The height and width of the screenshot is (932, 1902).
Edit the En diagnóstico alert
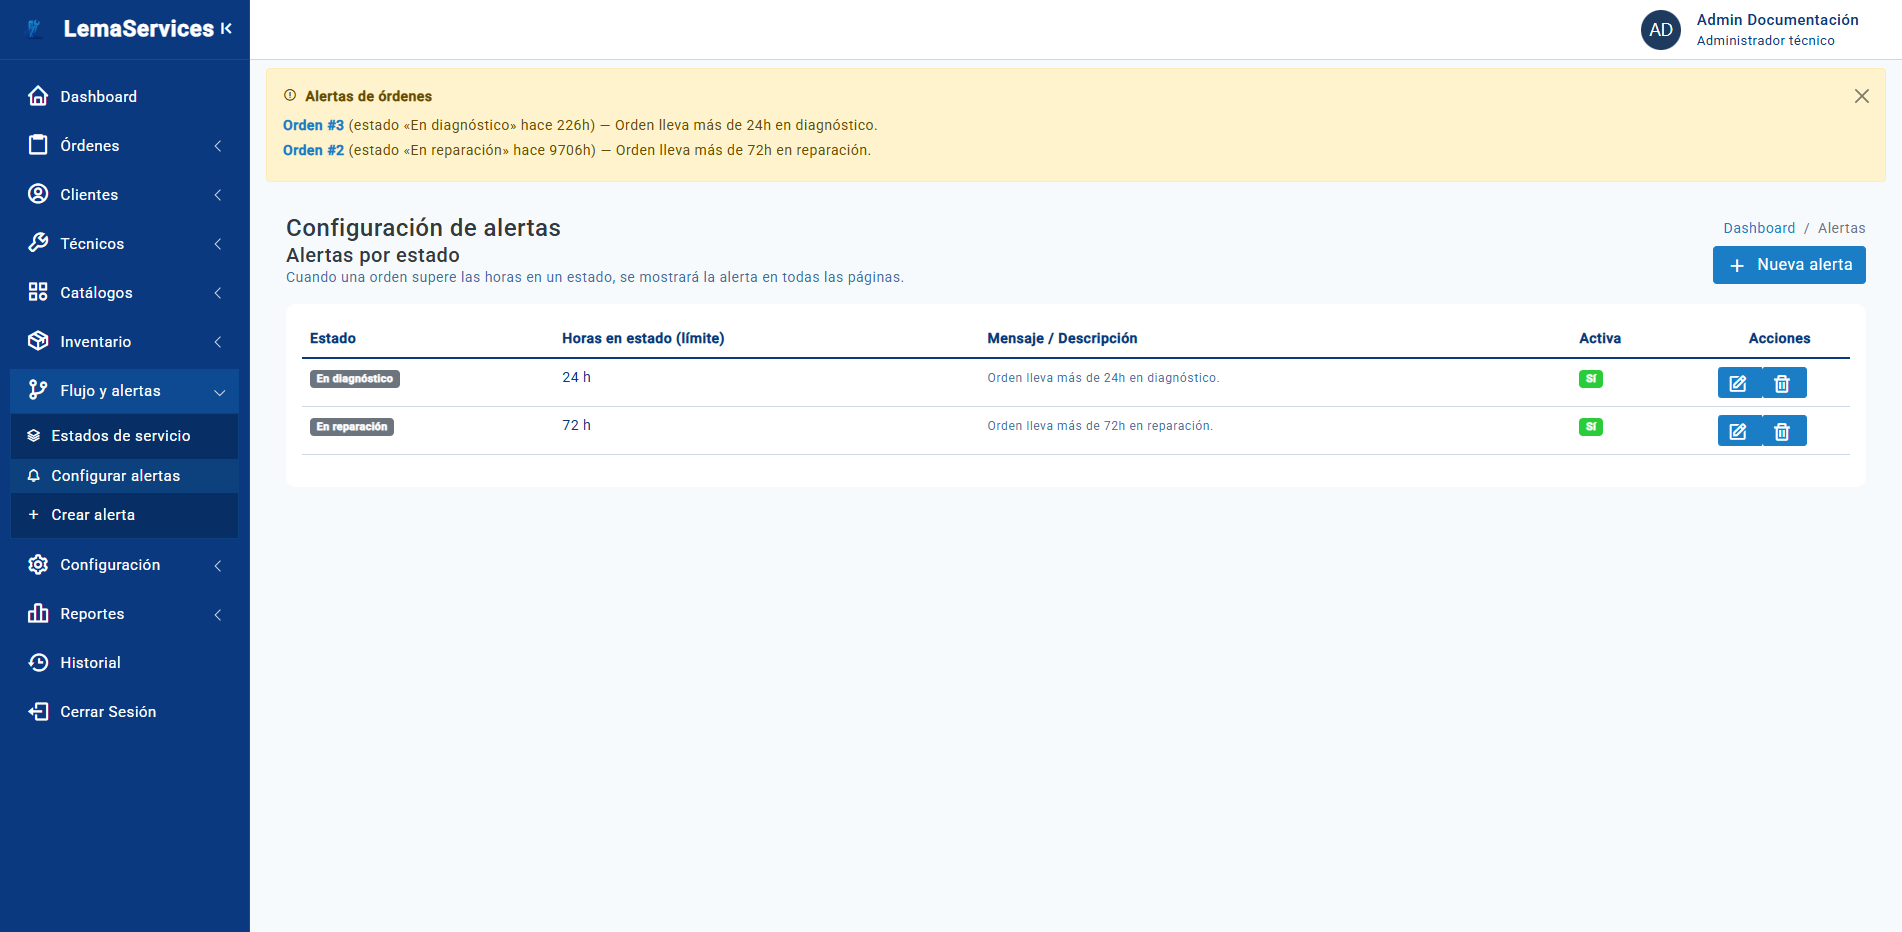click(x=1738, y=383)
